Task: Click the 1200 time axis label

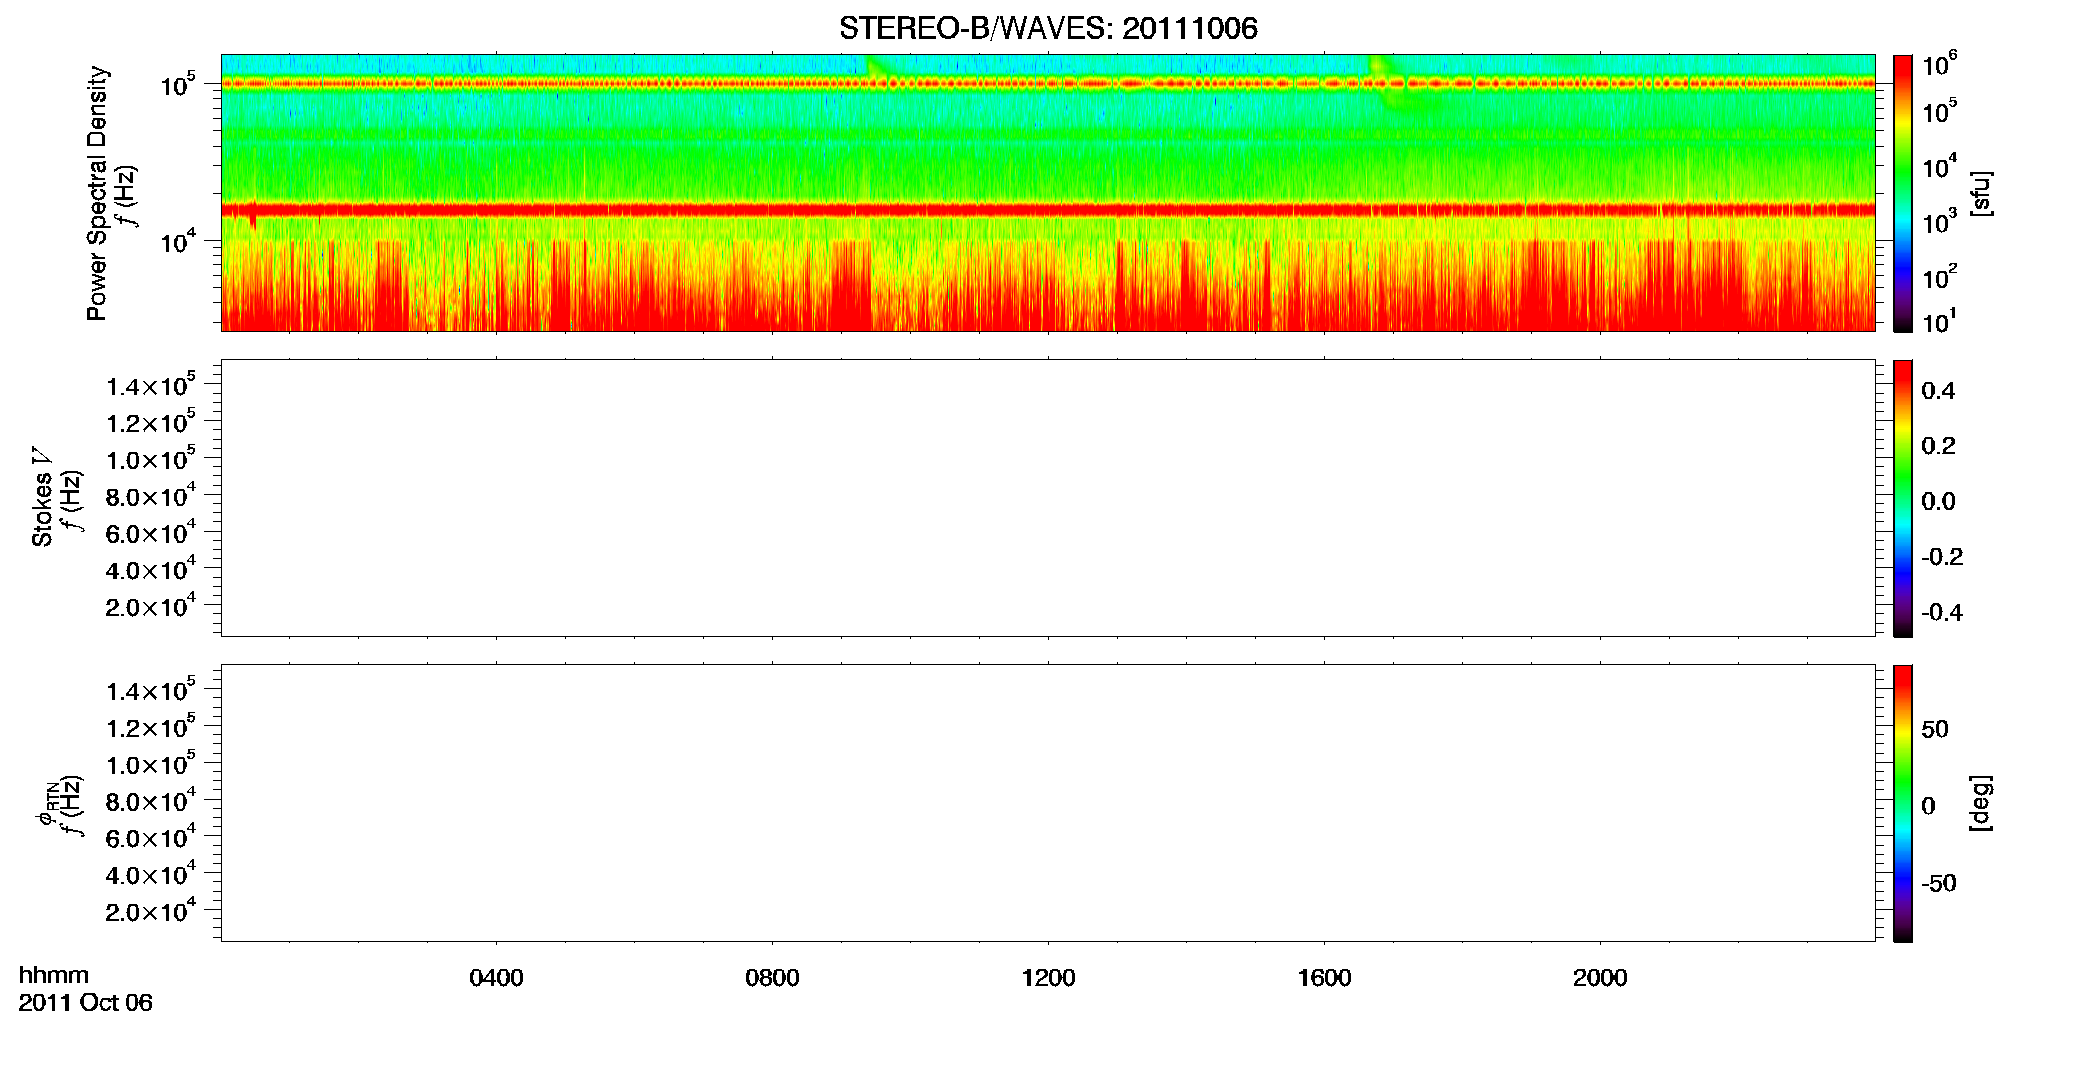Action: pos(1048,978)
